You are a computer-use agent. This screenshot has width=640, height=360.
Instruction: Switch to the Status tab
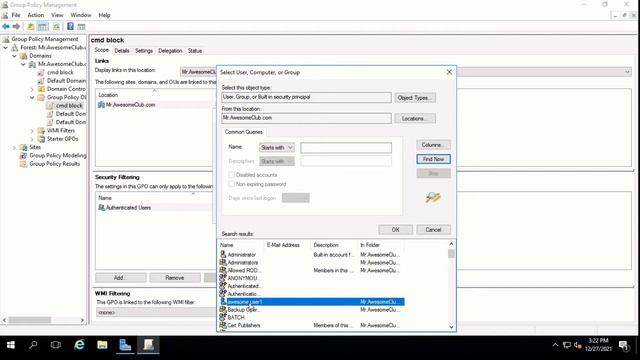point(195,51)
